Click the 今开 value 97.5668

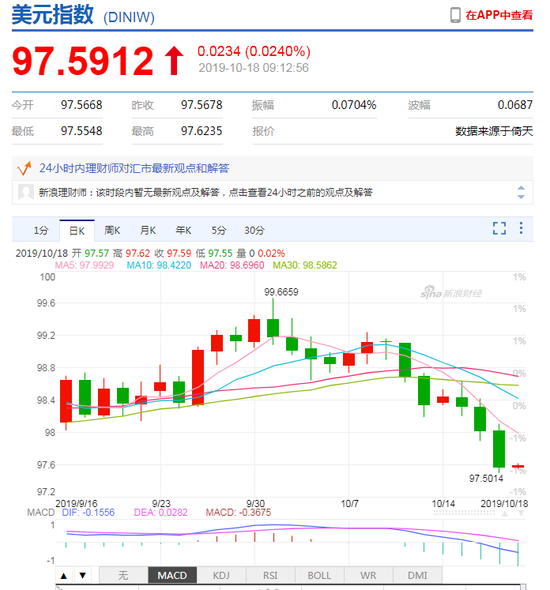coord(82,105)
